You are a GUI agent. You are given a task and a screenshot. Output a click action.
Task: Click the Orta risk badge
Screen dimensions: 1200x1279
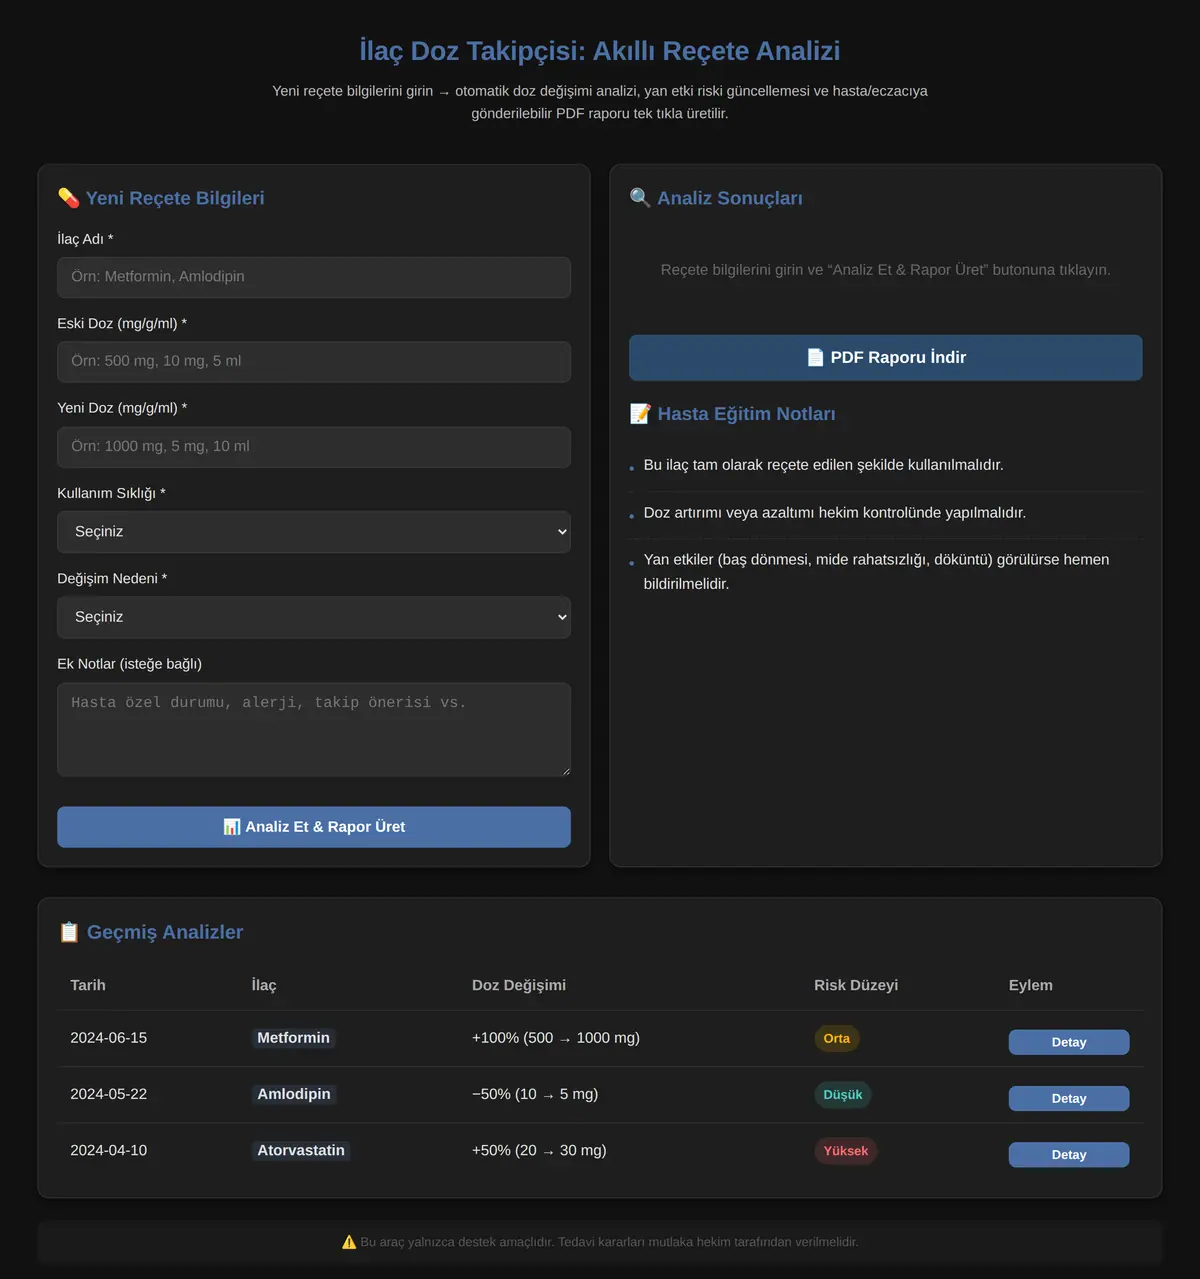(x=837, y=1038)
